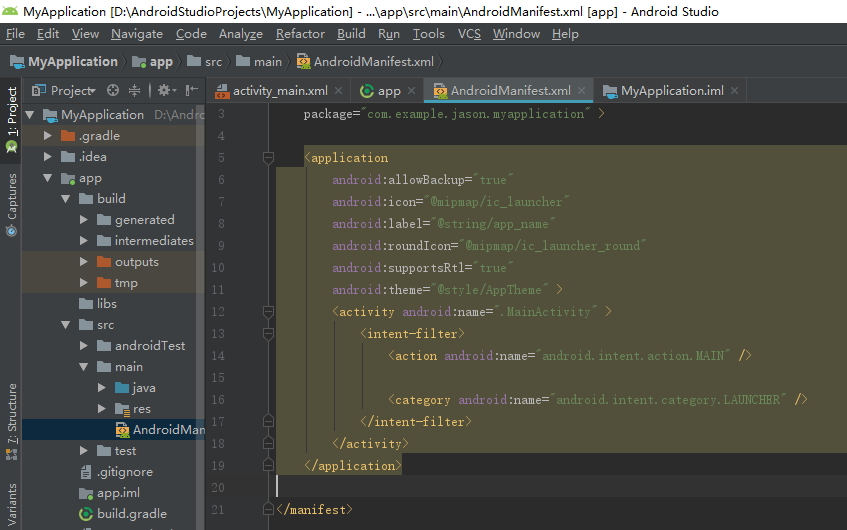Collapse the app module node
This screenshot has height=530, width=847.
pos(48,178)
